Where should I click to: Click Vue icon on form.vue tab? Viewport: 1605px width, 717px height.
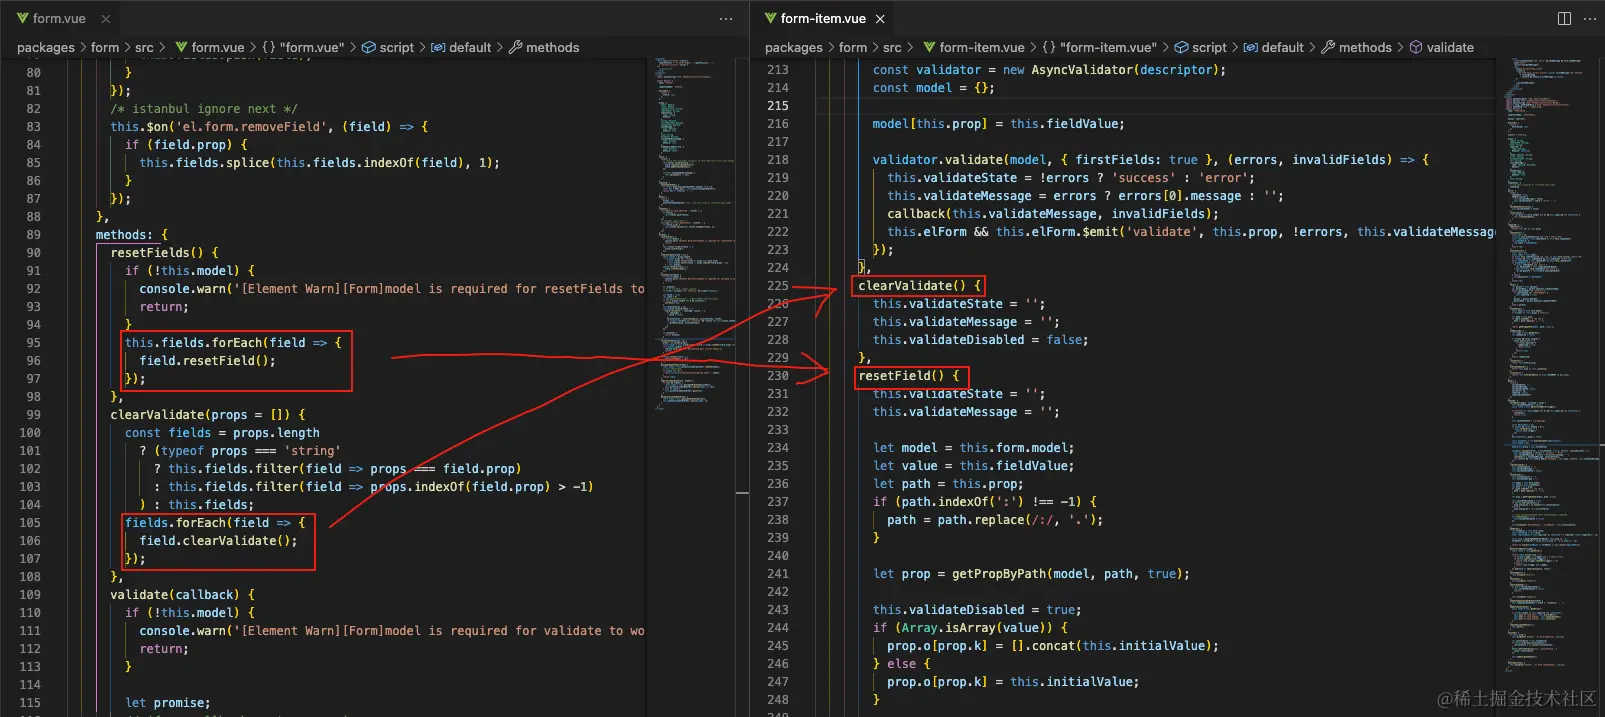22,18
